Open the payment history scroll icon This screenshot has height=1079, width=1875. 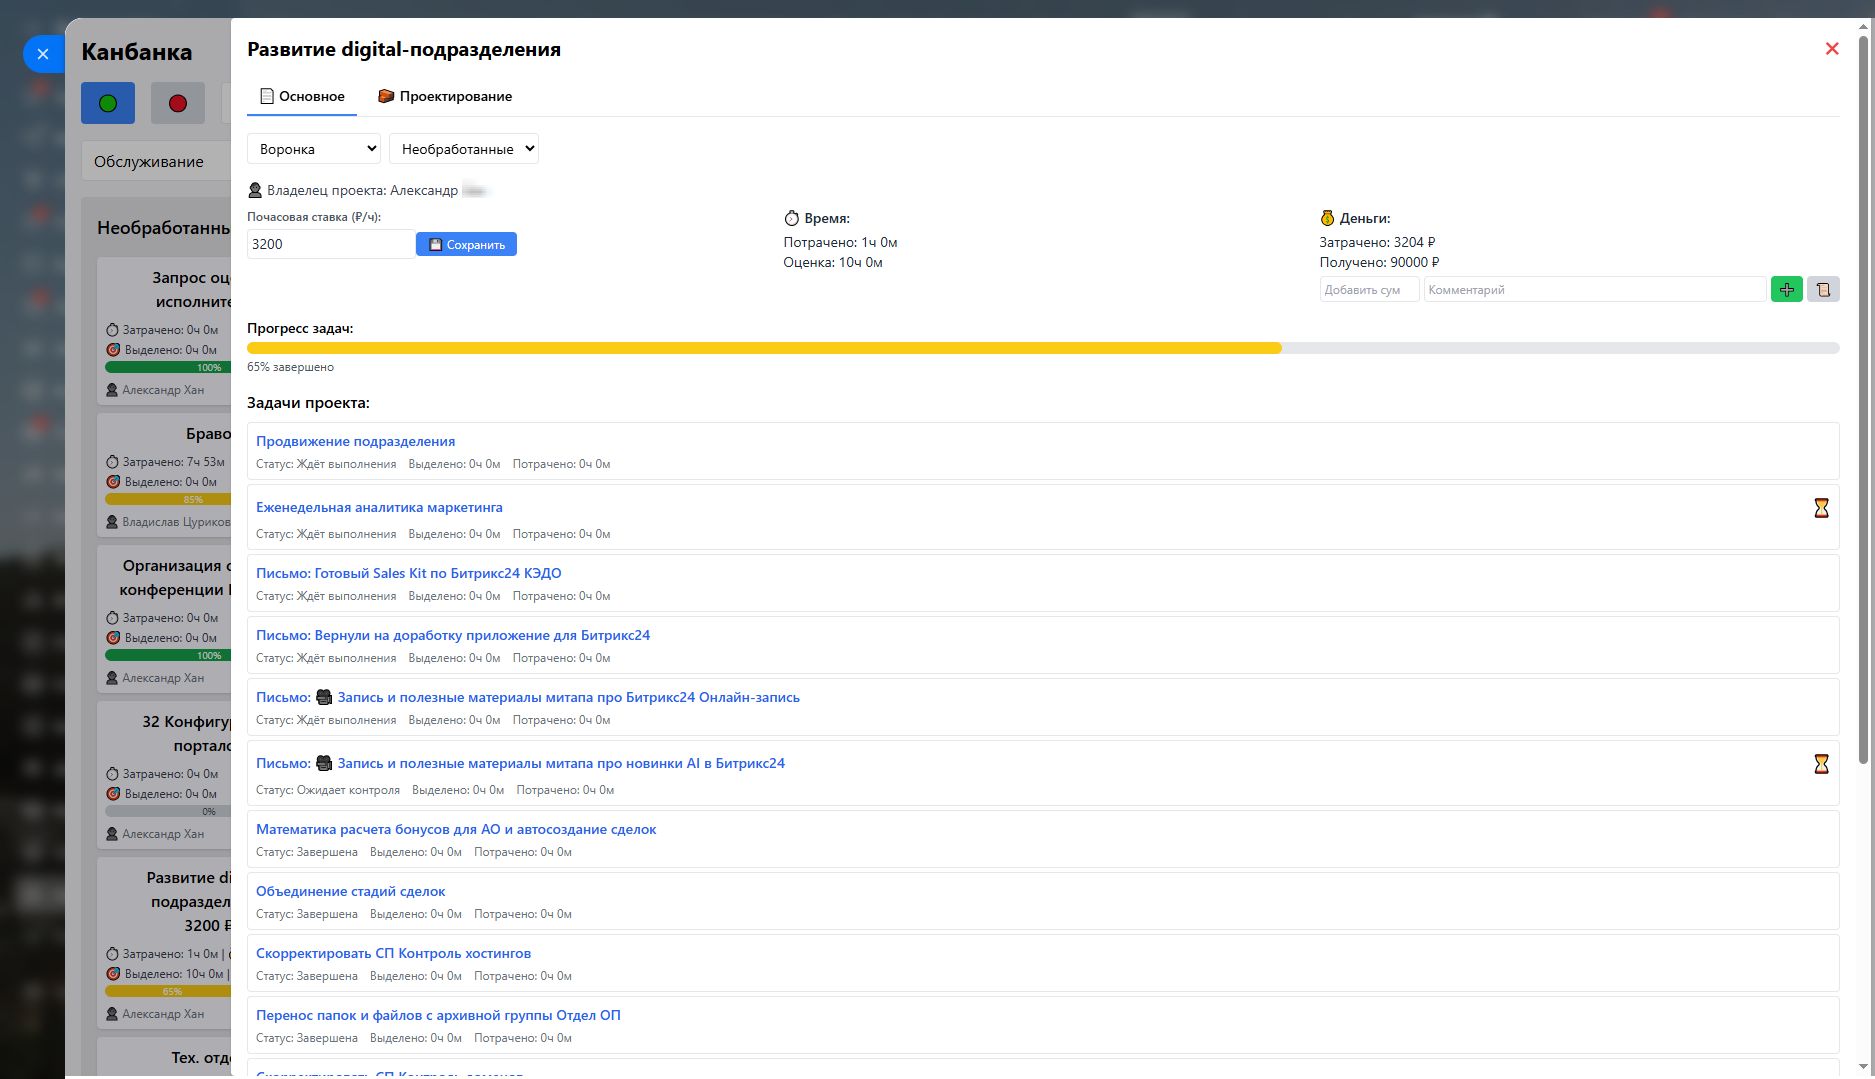(x=1823, y=289)
